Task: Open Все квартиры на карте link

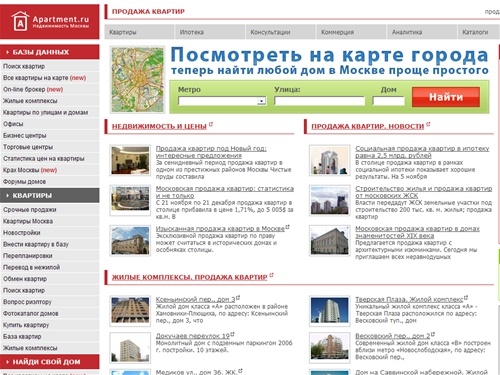Action: click(44, 78)
